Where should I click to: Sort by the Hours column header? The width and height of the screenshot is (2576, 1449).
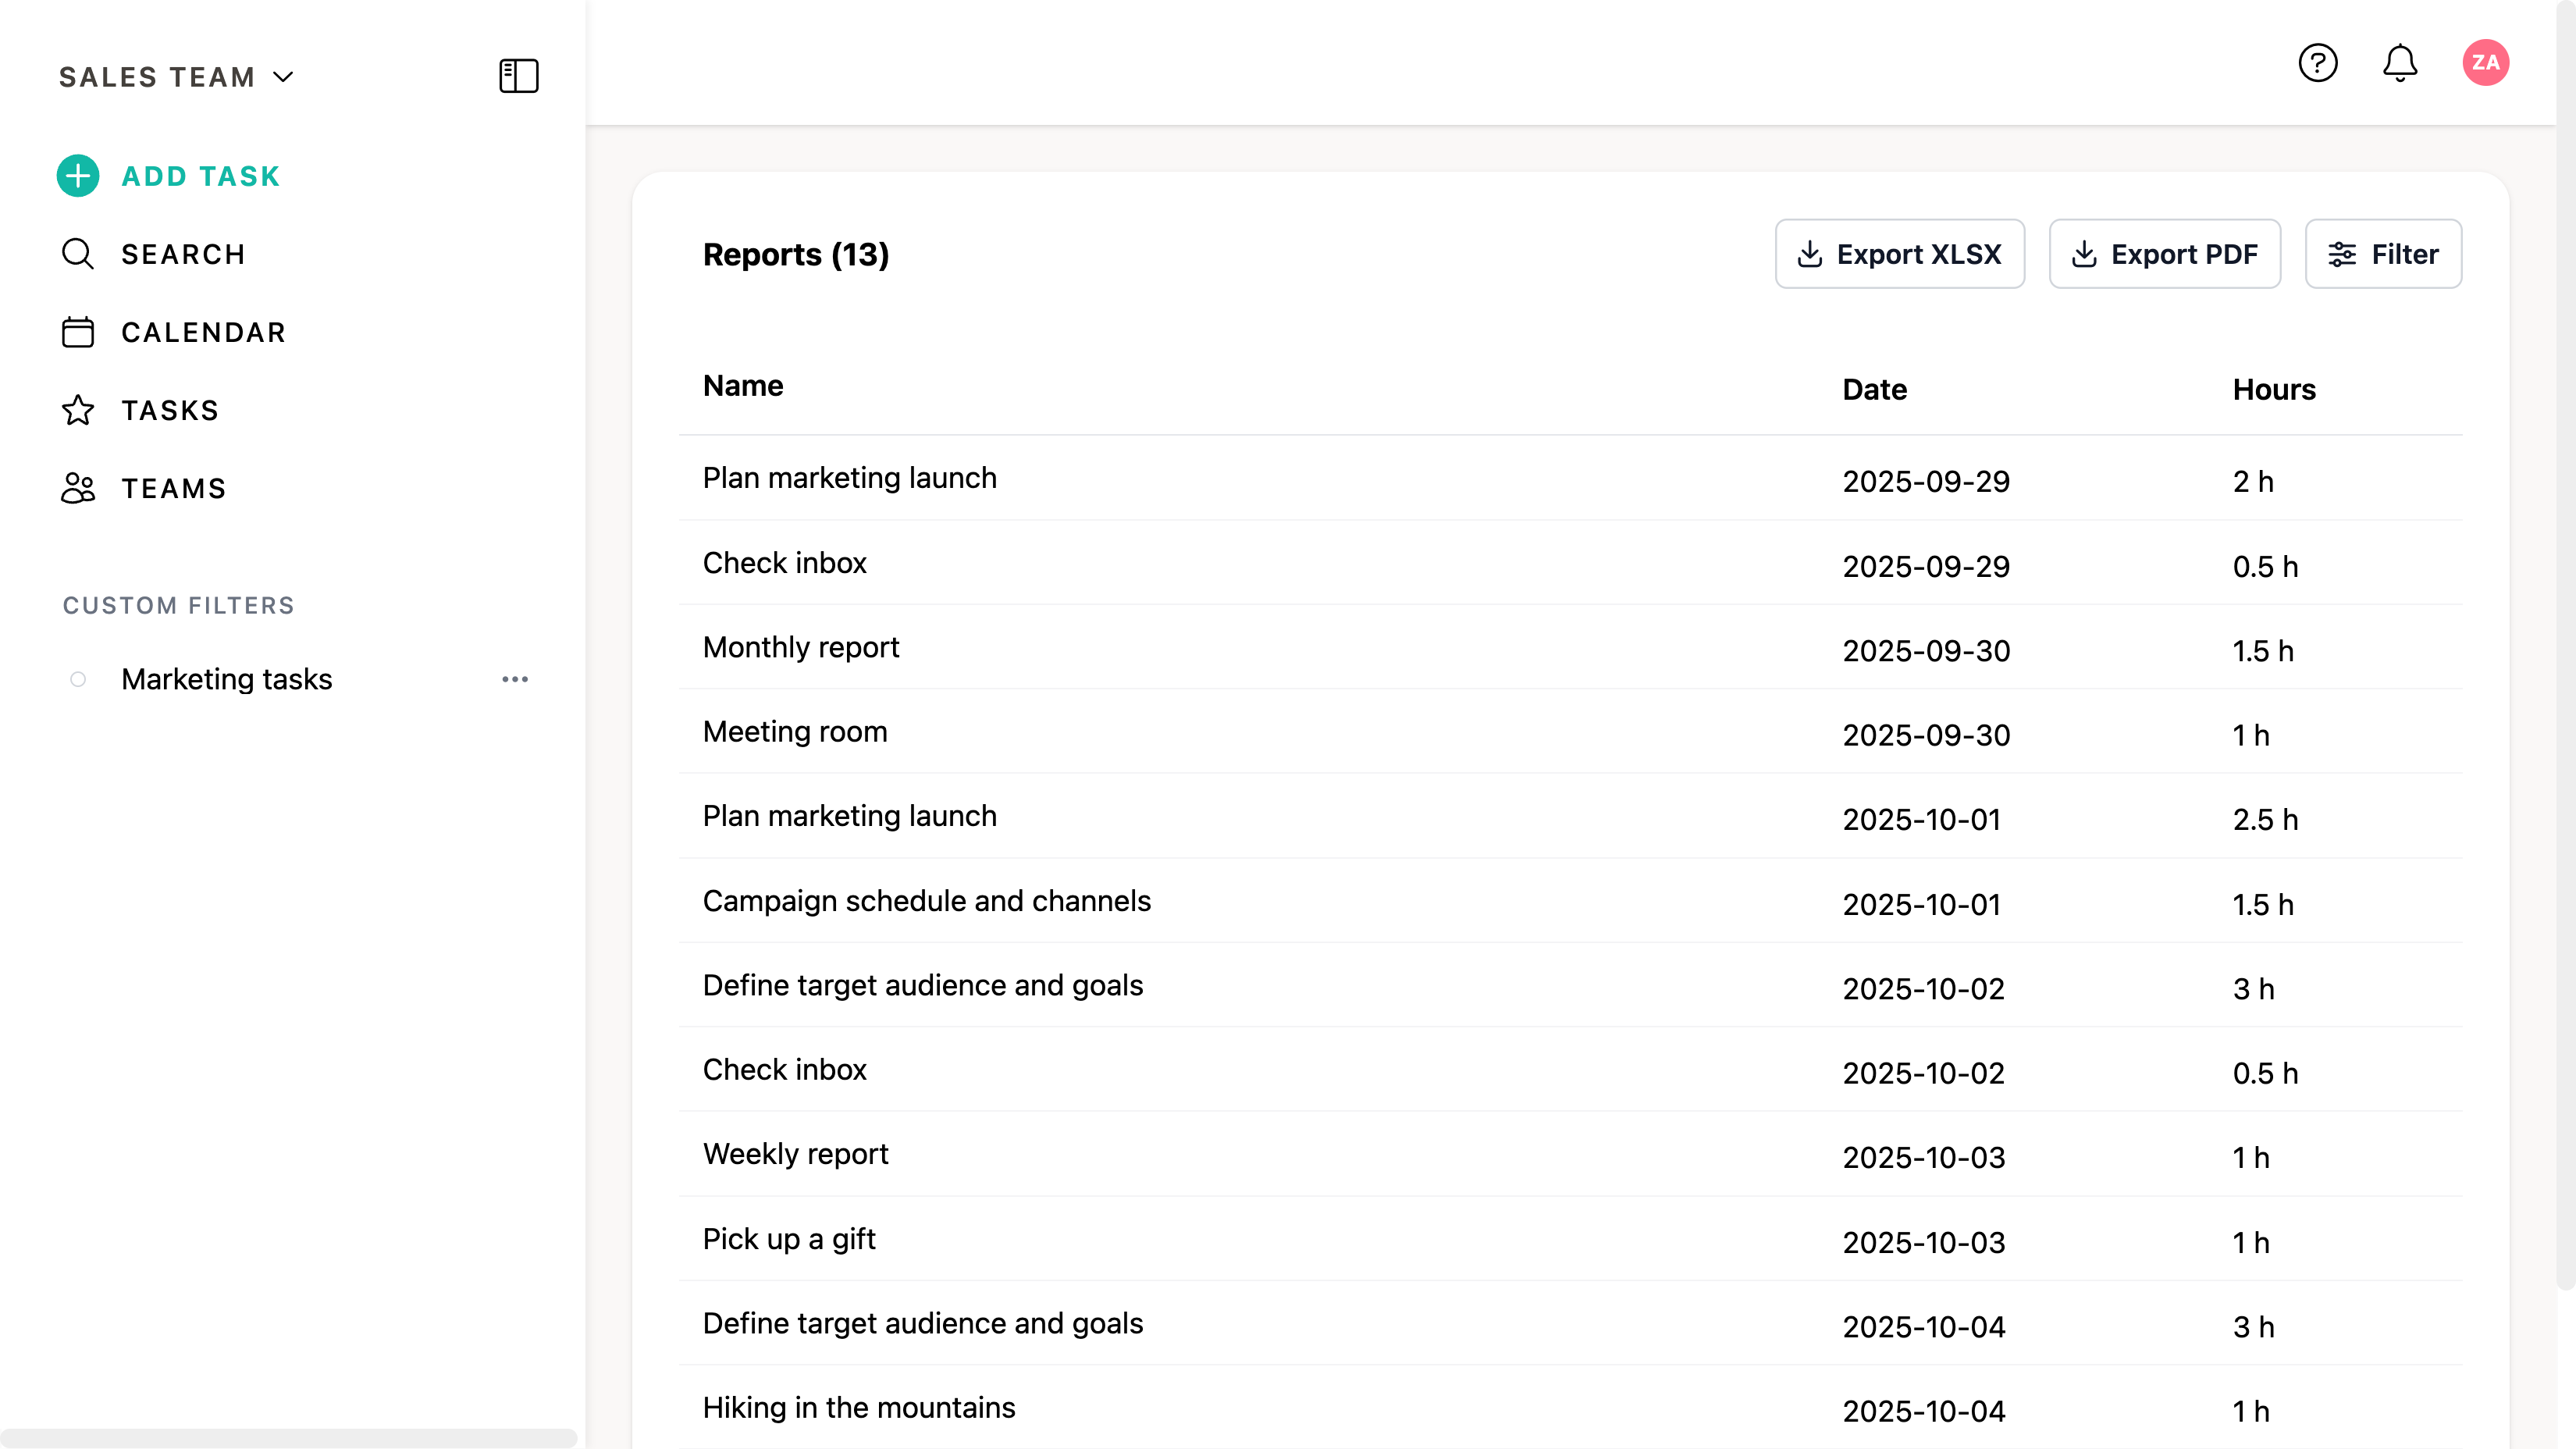click(2274, 389)
